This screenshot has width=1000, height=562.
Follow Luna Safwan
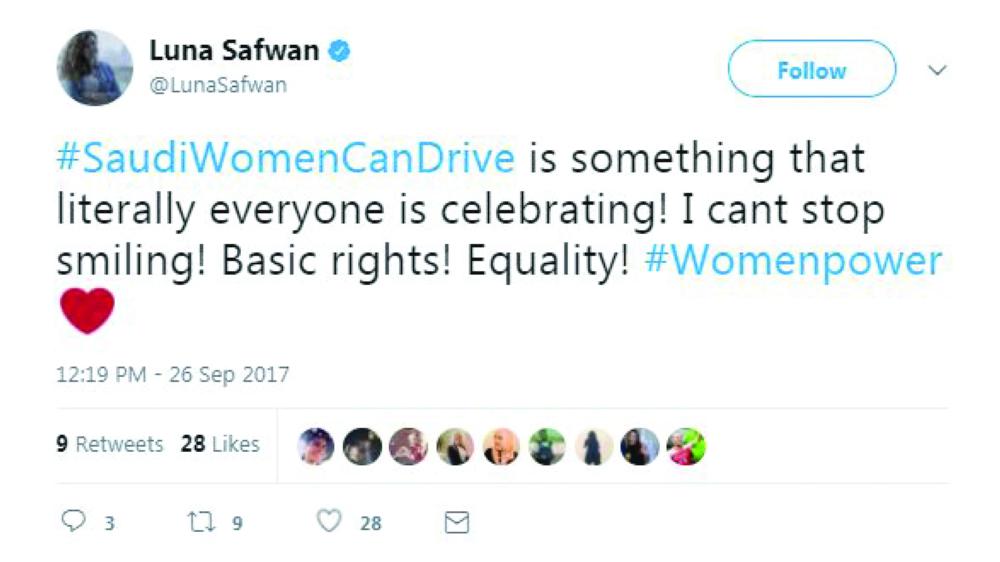(x=811, y=70)
